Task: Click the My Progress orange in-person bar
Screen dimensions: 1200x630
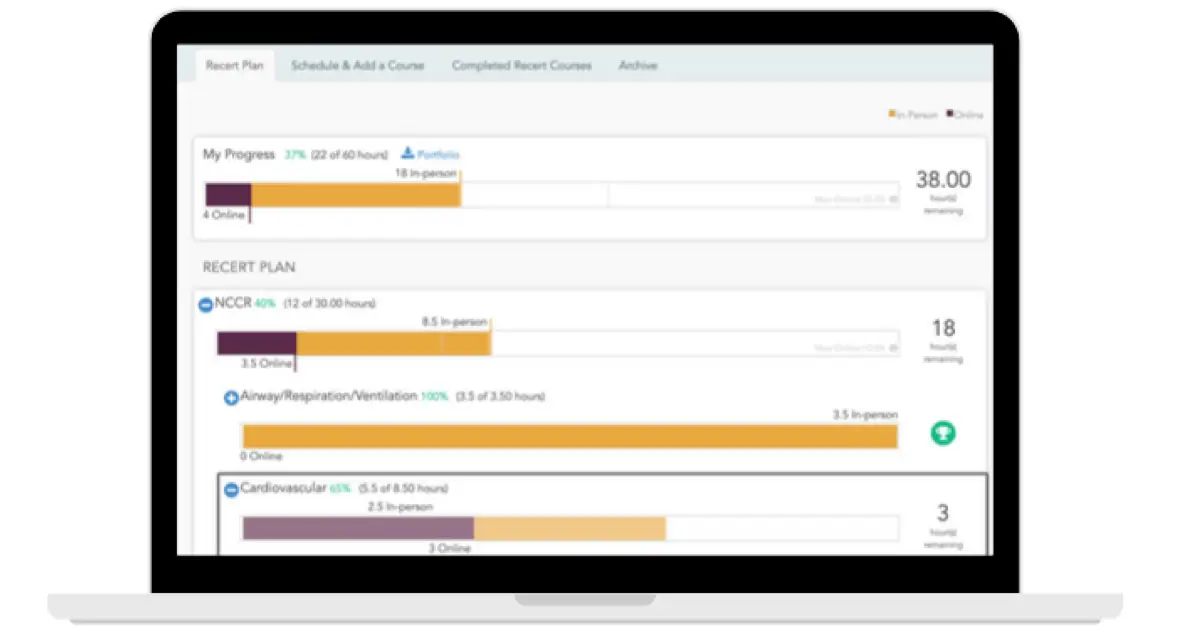Action: [x=355, y=195]
